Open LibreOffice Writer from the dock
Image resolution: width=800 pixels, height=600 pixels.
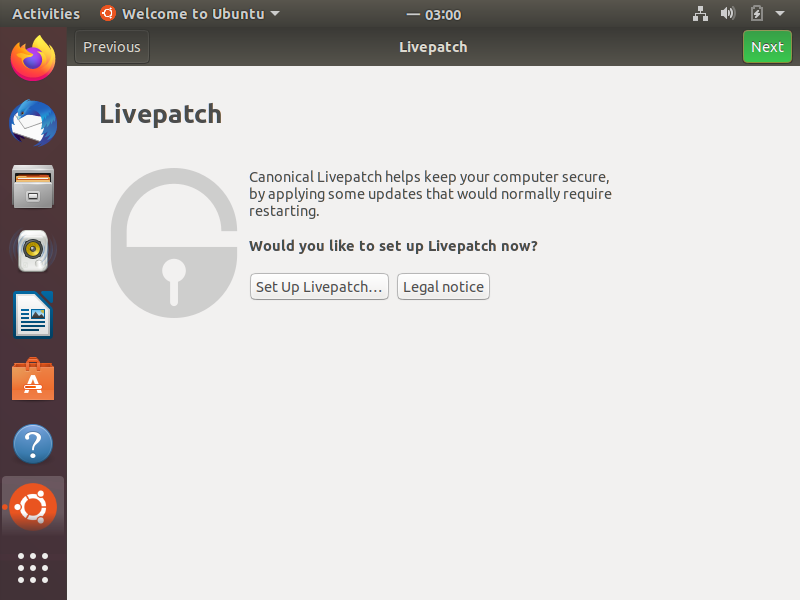pyautogui.click(x=33, y=315)
